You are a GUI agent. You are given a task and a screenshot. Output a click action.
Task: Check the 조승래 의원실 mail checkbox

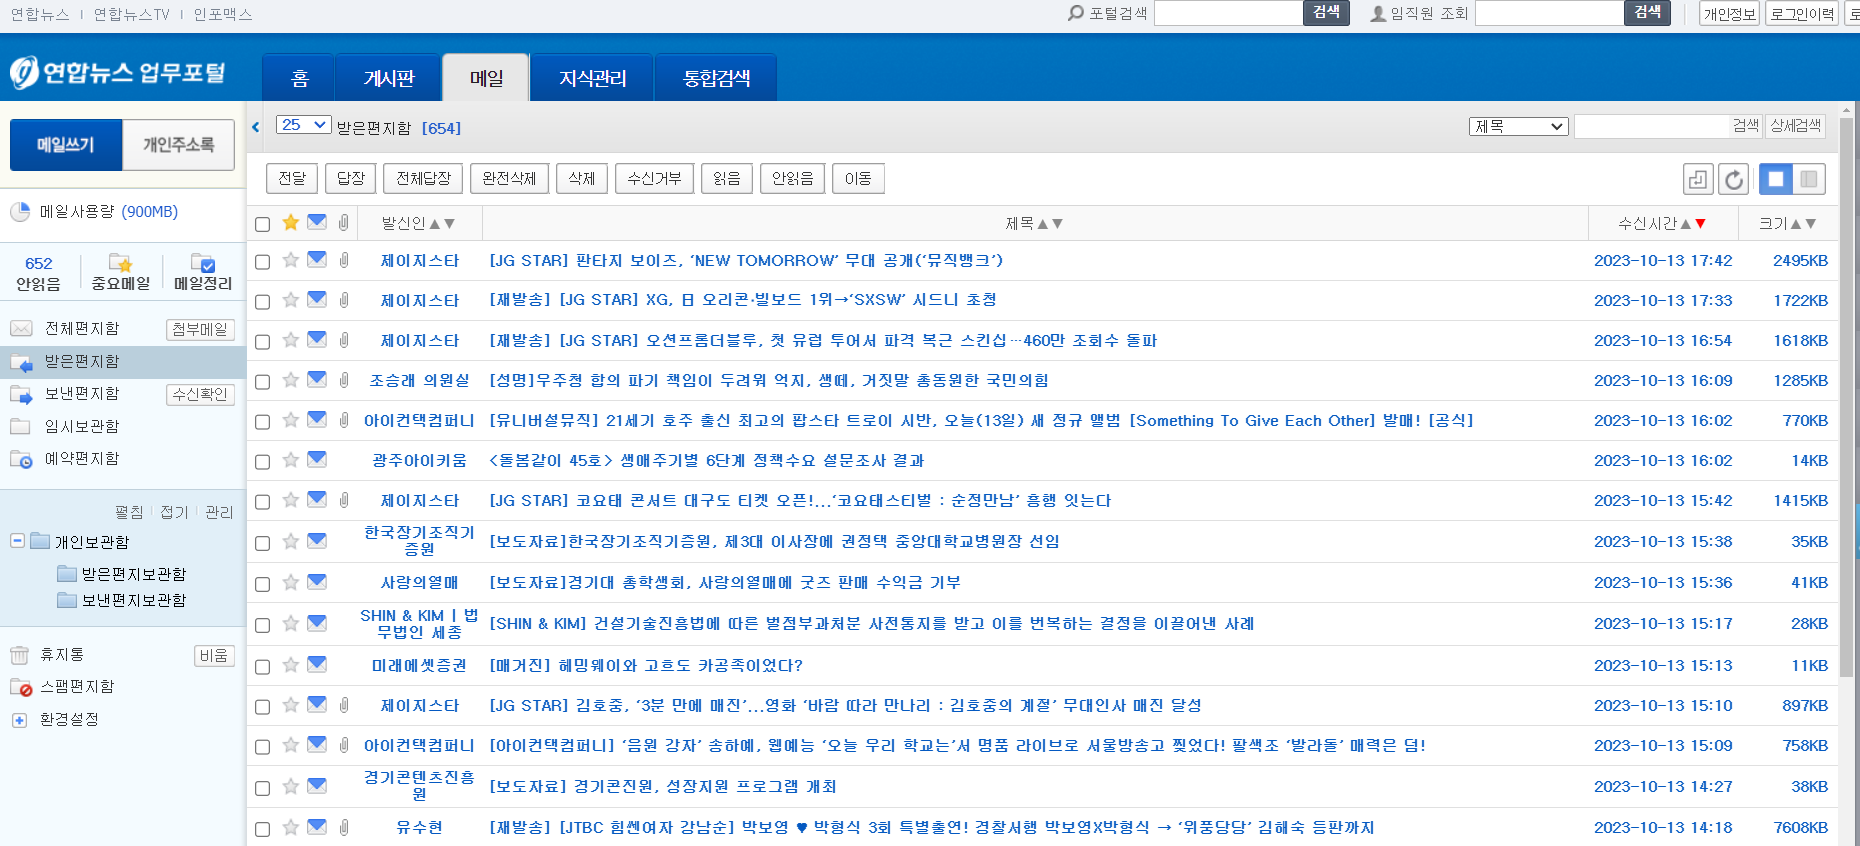tap(262, 381)
